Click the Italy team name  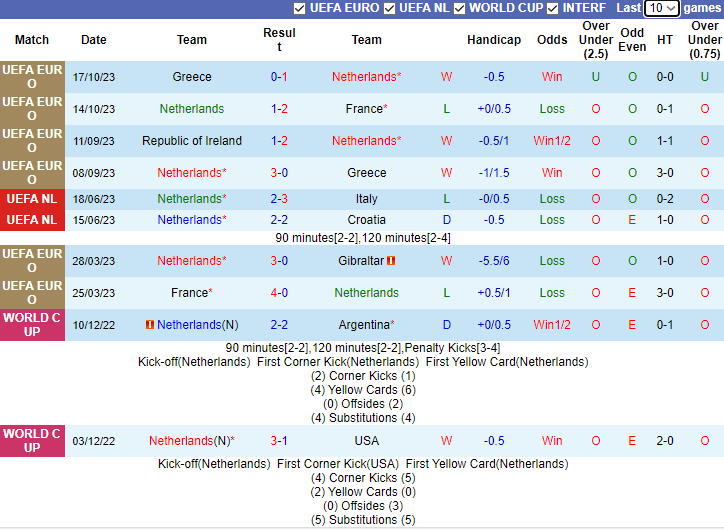click(x=367, y=199)
